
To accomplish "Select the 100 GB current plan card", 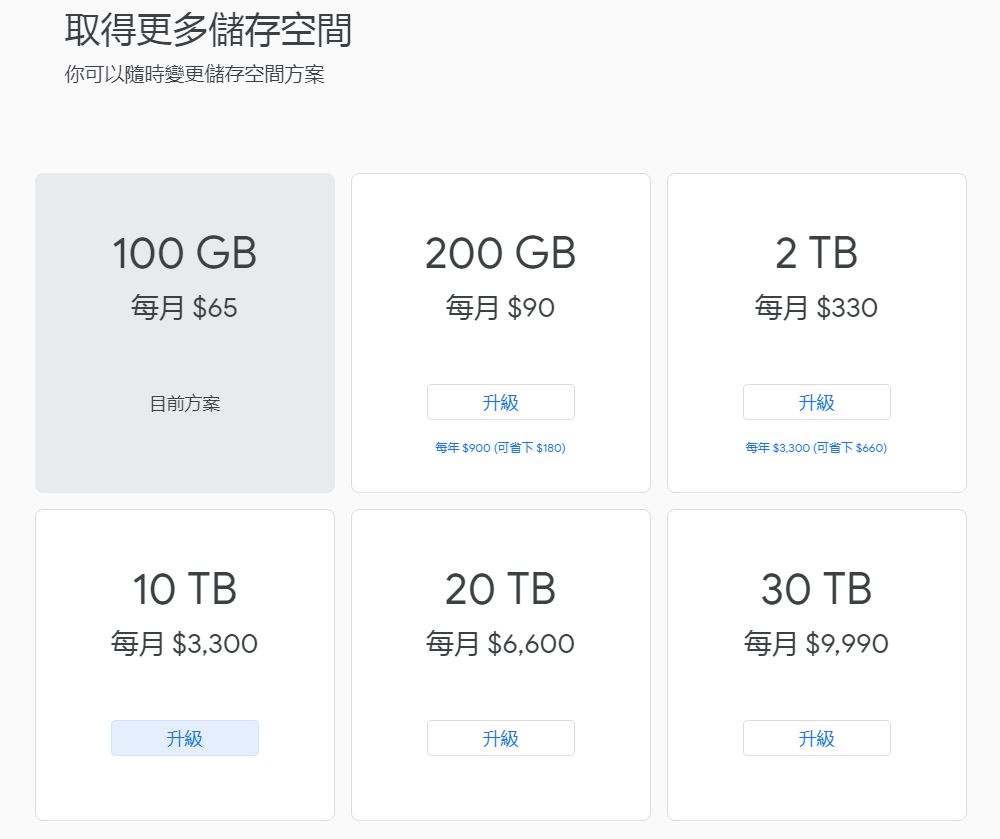I will point(184,332).
